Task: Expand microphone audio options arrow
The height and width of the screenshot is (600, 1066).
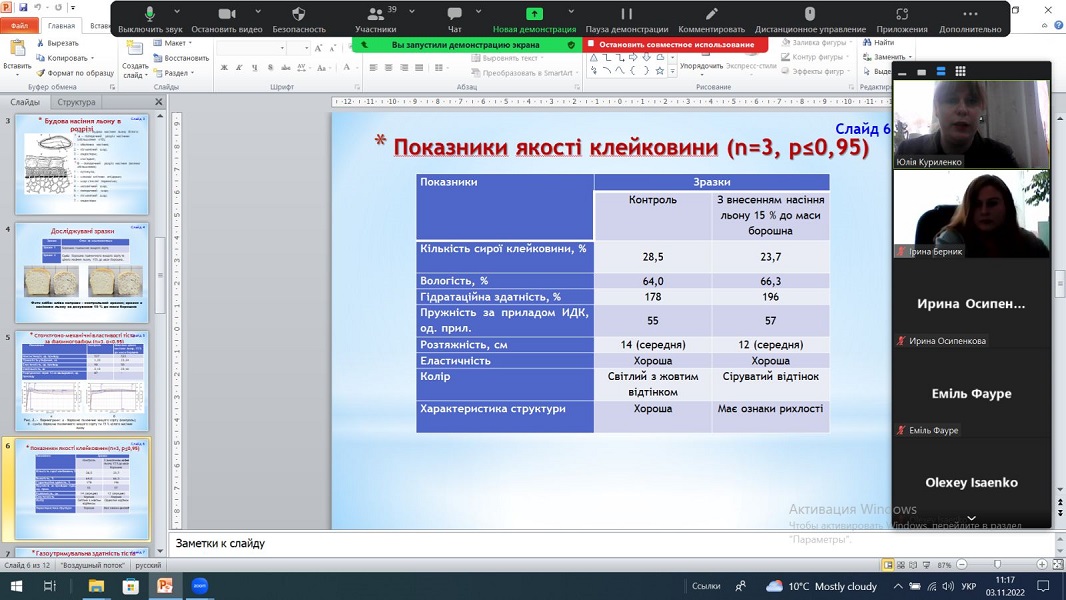Action: [x=177, y=12]
